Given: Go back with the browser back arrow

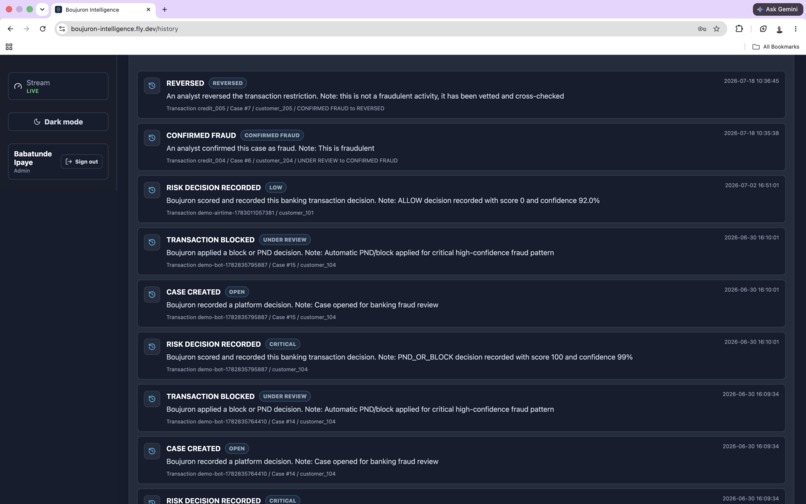Looking at the screenshot, I should click(10, 29).
